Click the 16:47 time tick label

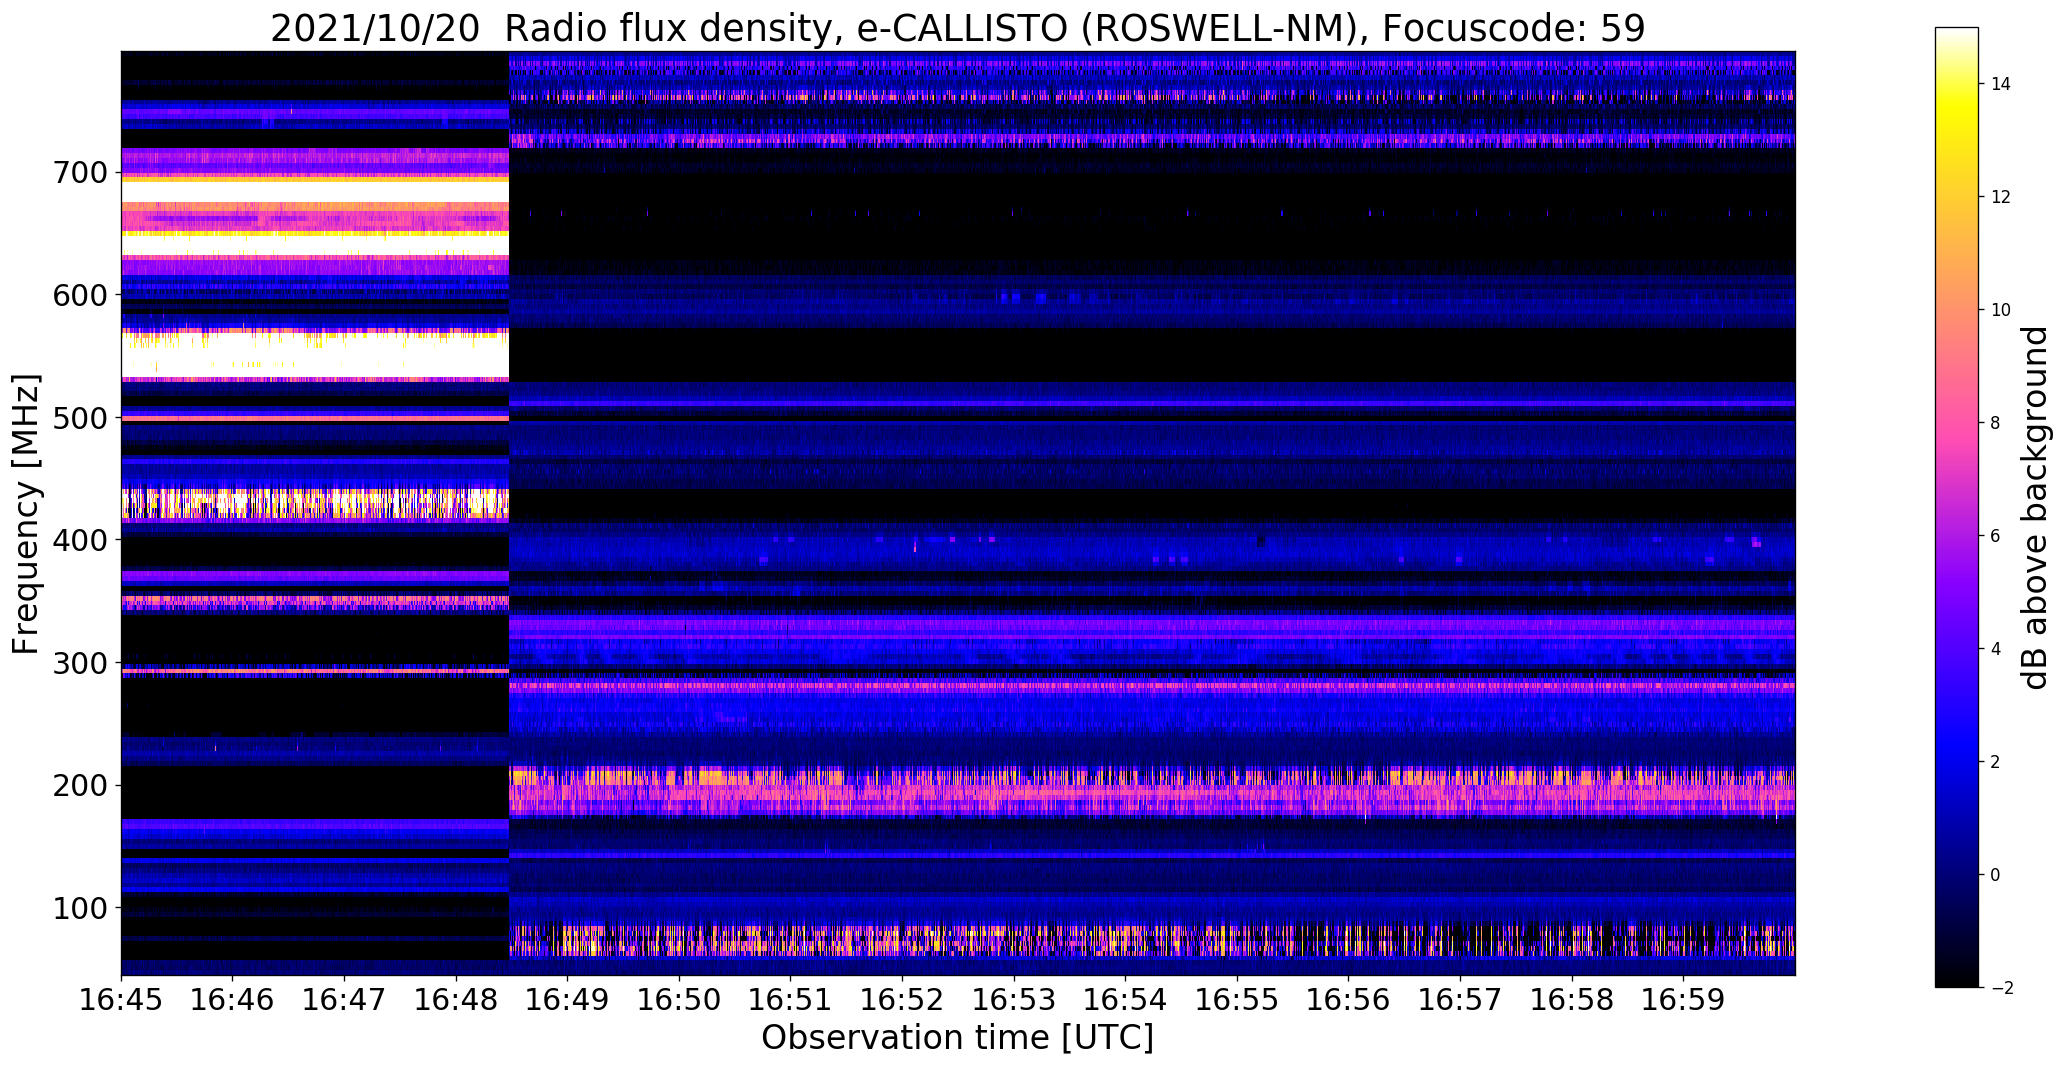345,1000
